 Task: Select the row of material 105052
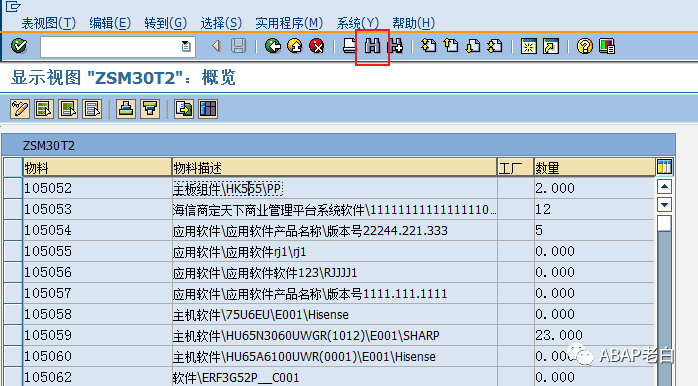coord(13,188)
